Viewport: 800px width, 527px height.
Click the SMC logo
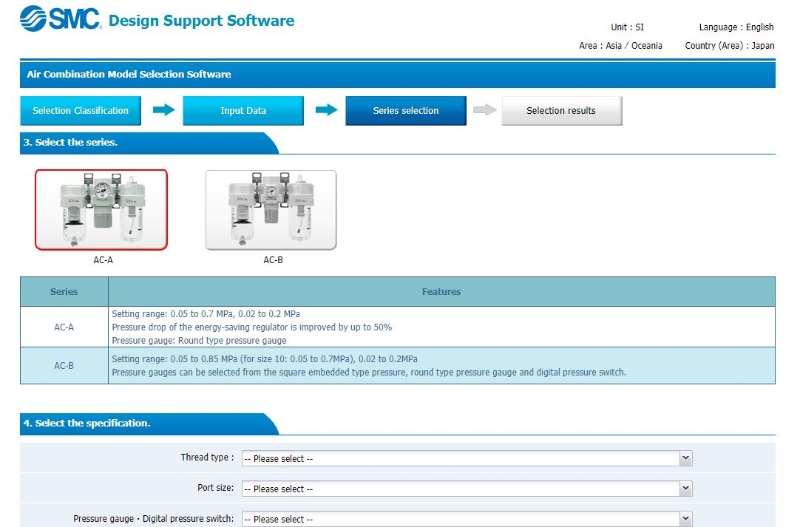[60, 19]
